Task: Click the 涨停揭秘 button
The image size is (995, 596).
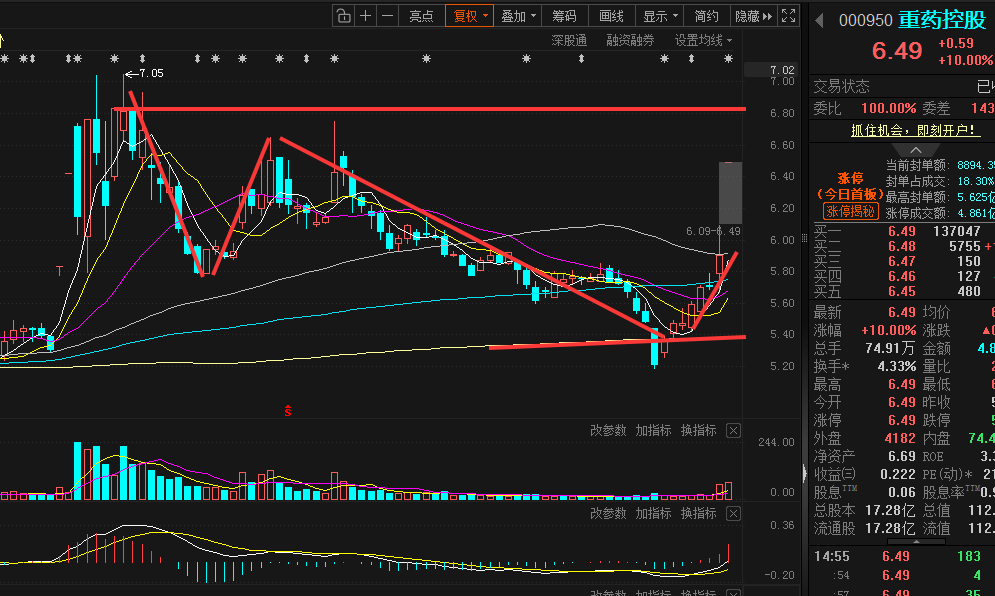Action: (x=850, y=211)
